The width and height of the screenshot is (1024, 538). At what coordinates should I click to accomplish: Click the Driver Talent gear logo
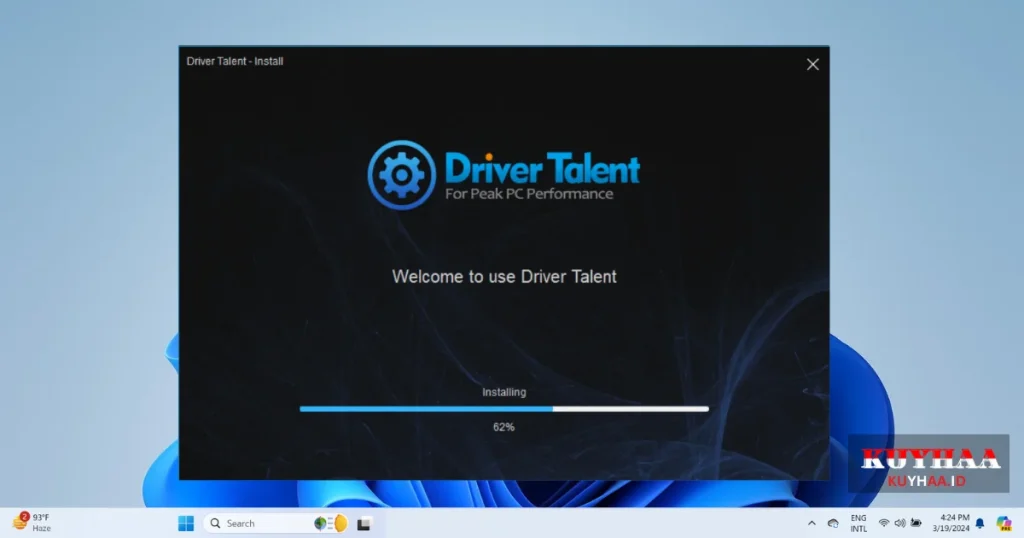pos(402,174)
